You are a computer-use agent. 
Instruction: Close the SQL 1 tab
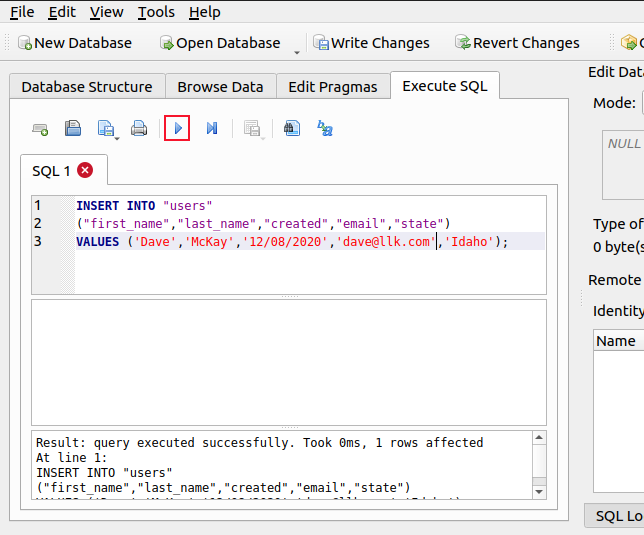(x=85, y=171)
